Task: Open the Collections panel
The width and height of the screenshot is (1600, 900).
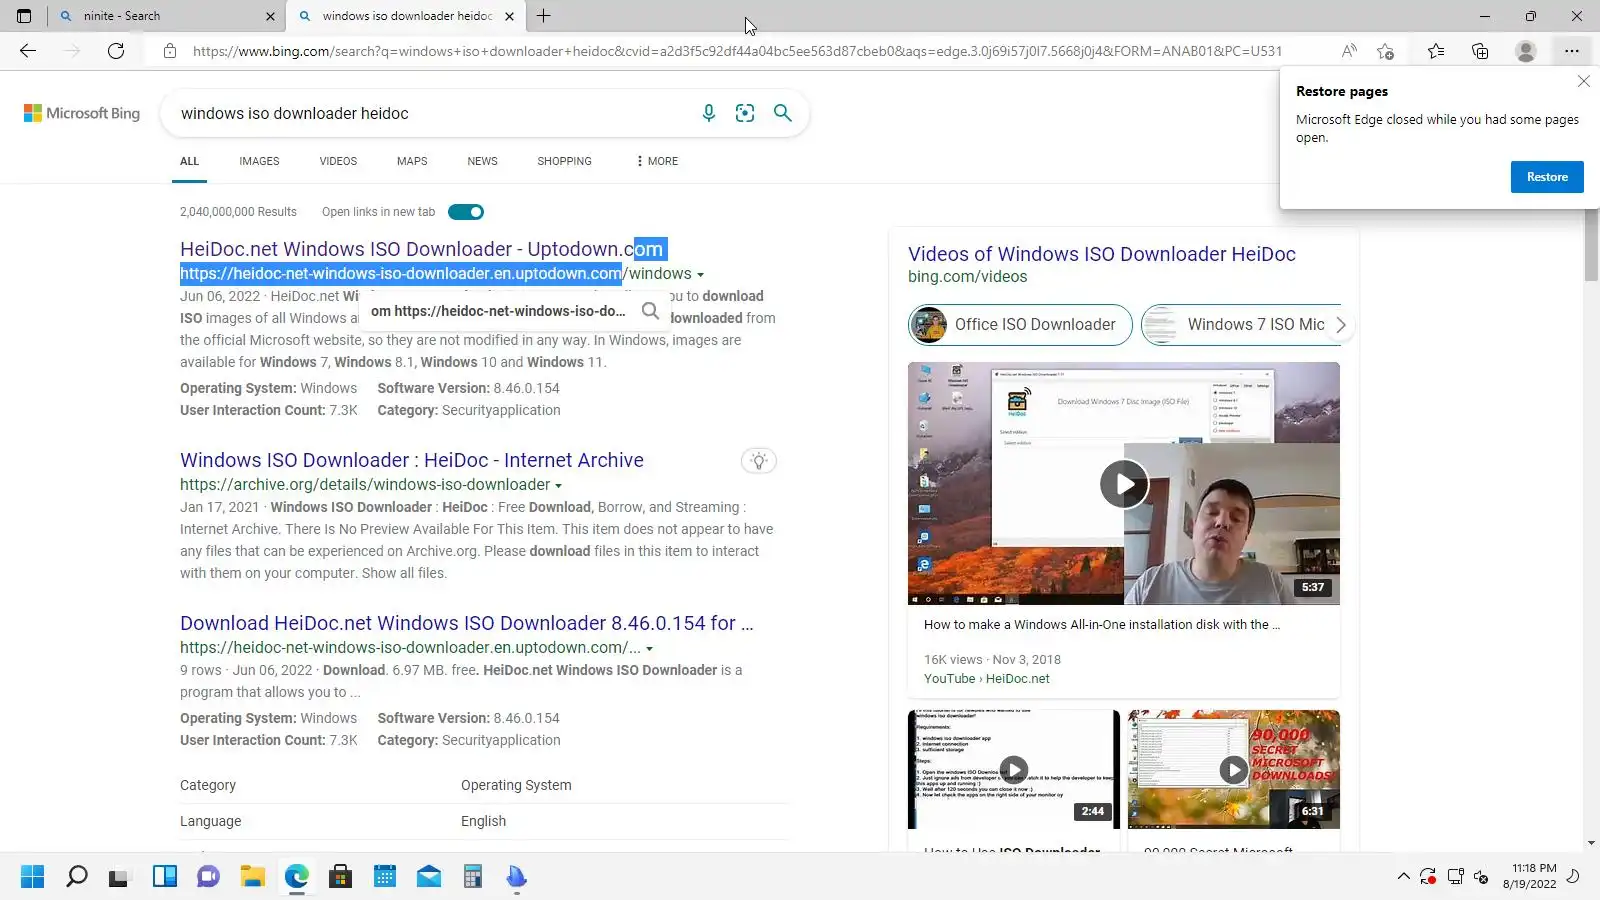Action: (x=1480, y=51)
